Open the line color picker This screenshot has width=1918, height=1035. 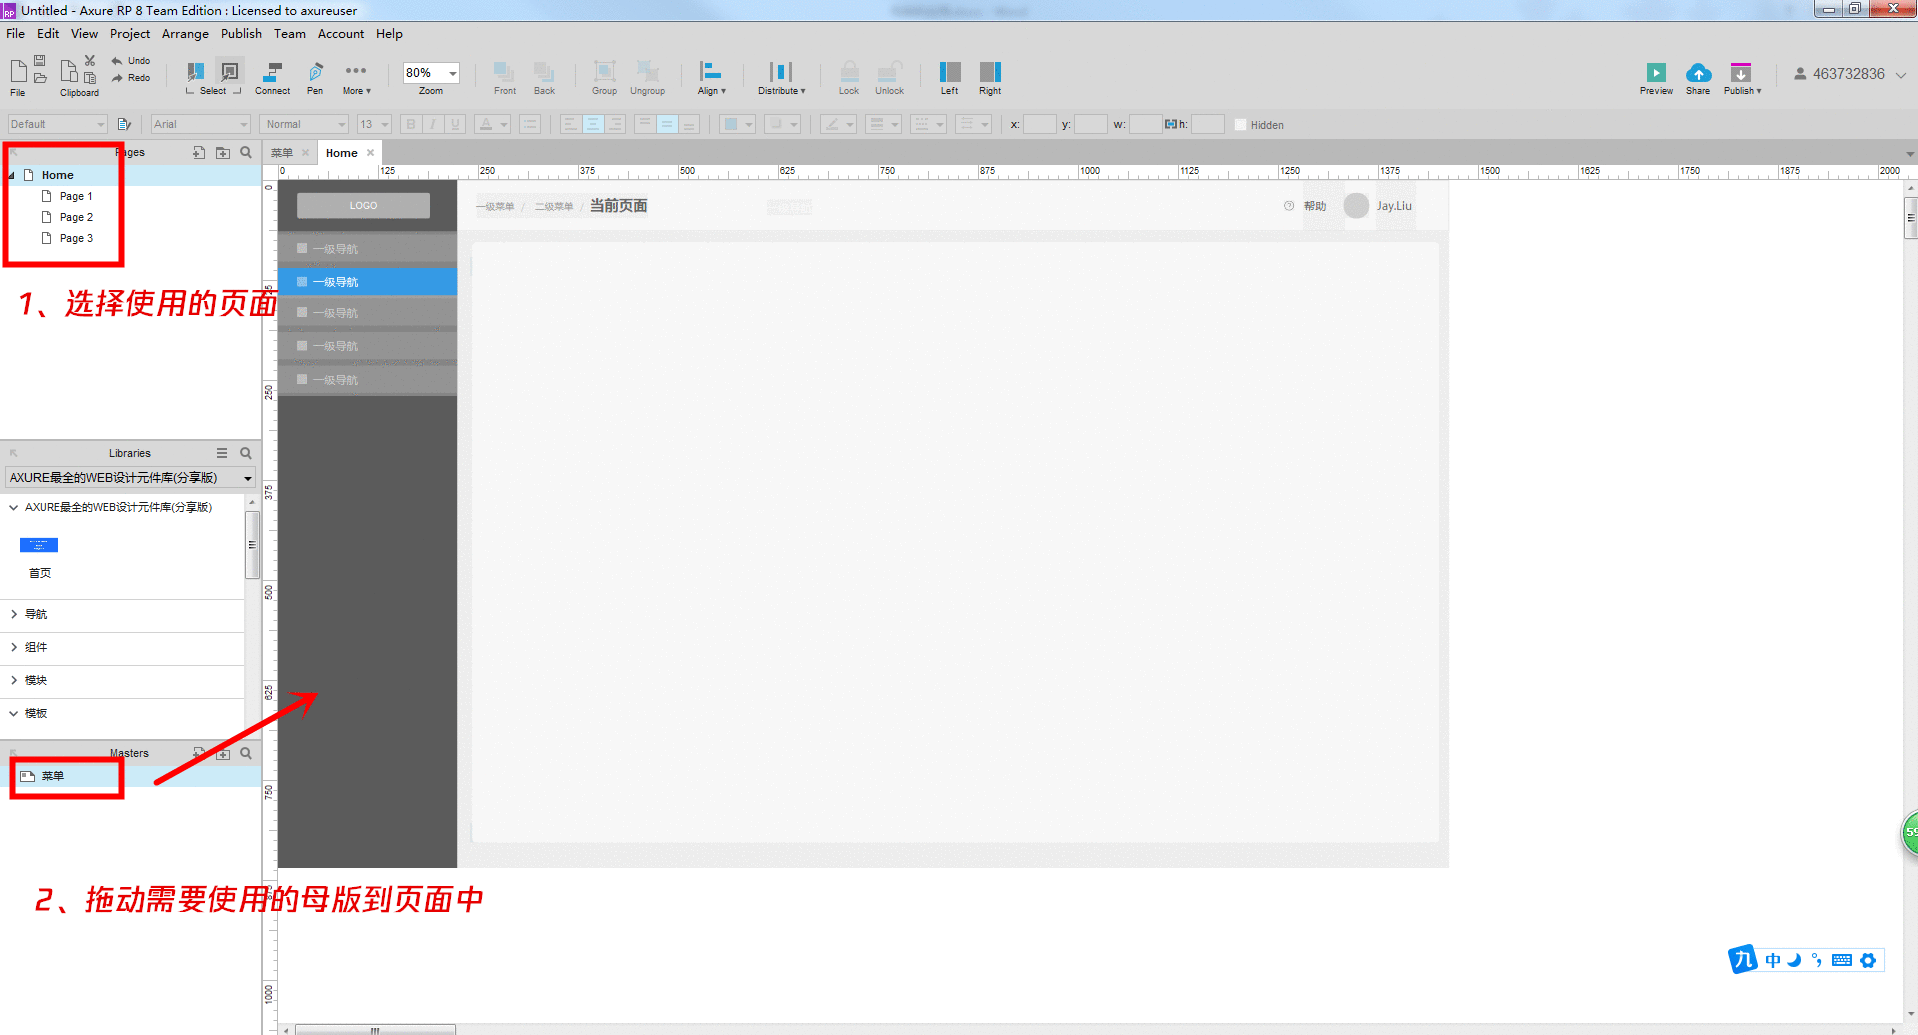(838, 124)
